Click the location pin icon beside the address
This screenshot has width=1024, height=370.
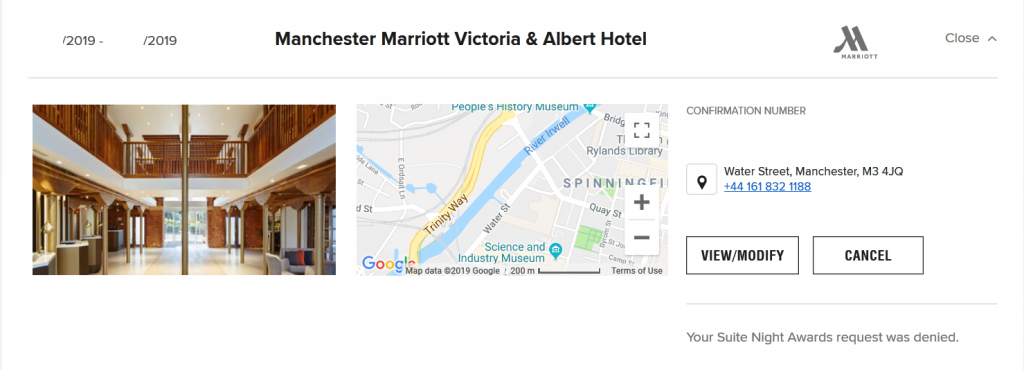tap(702, 179)
